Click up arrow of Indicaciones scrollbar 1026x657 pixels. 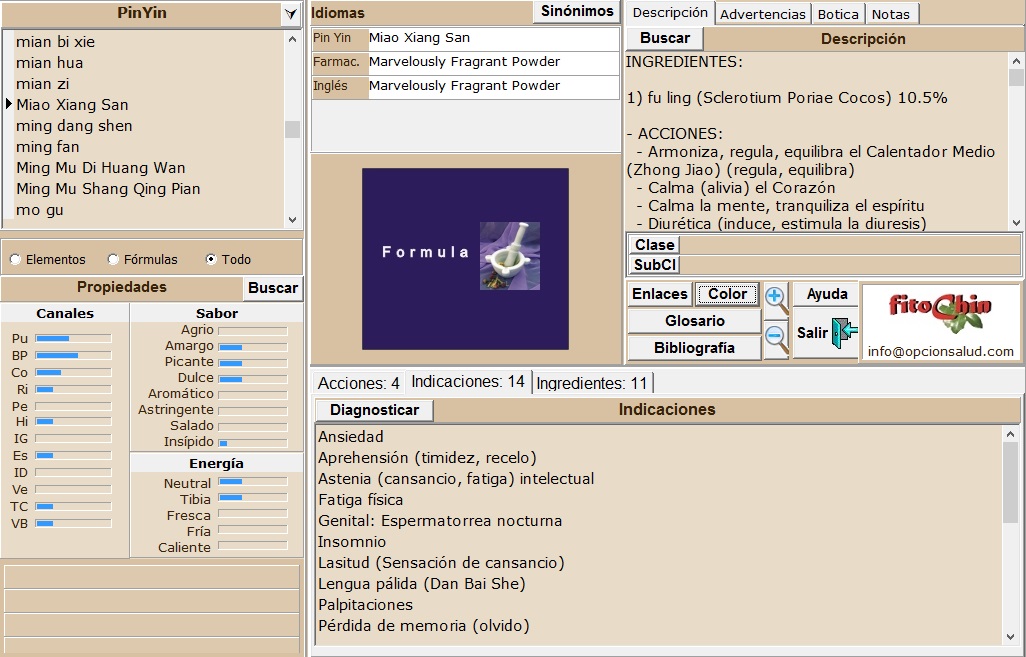point(1010,434)
